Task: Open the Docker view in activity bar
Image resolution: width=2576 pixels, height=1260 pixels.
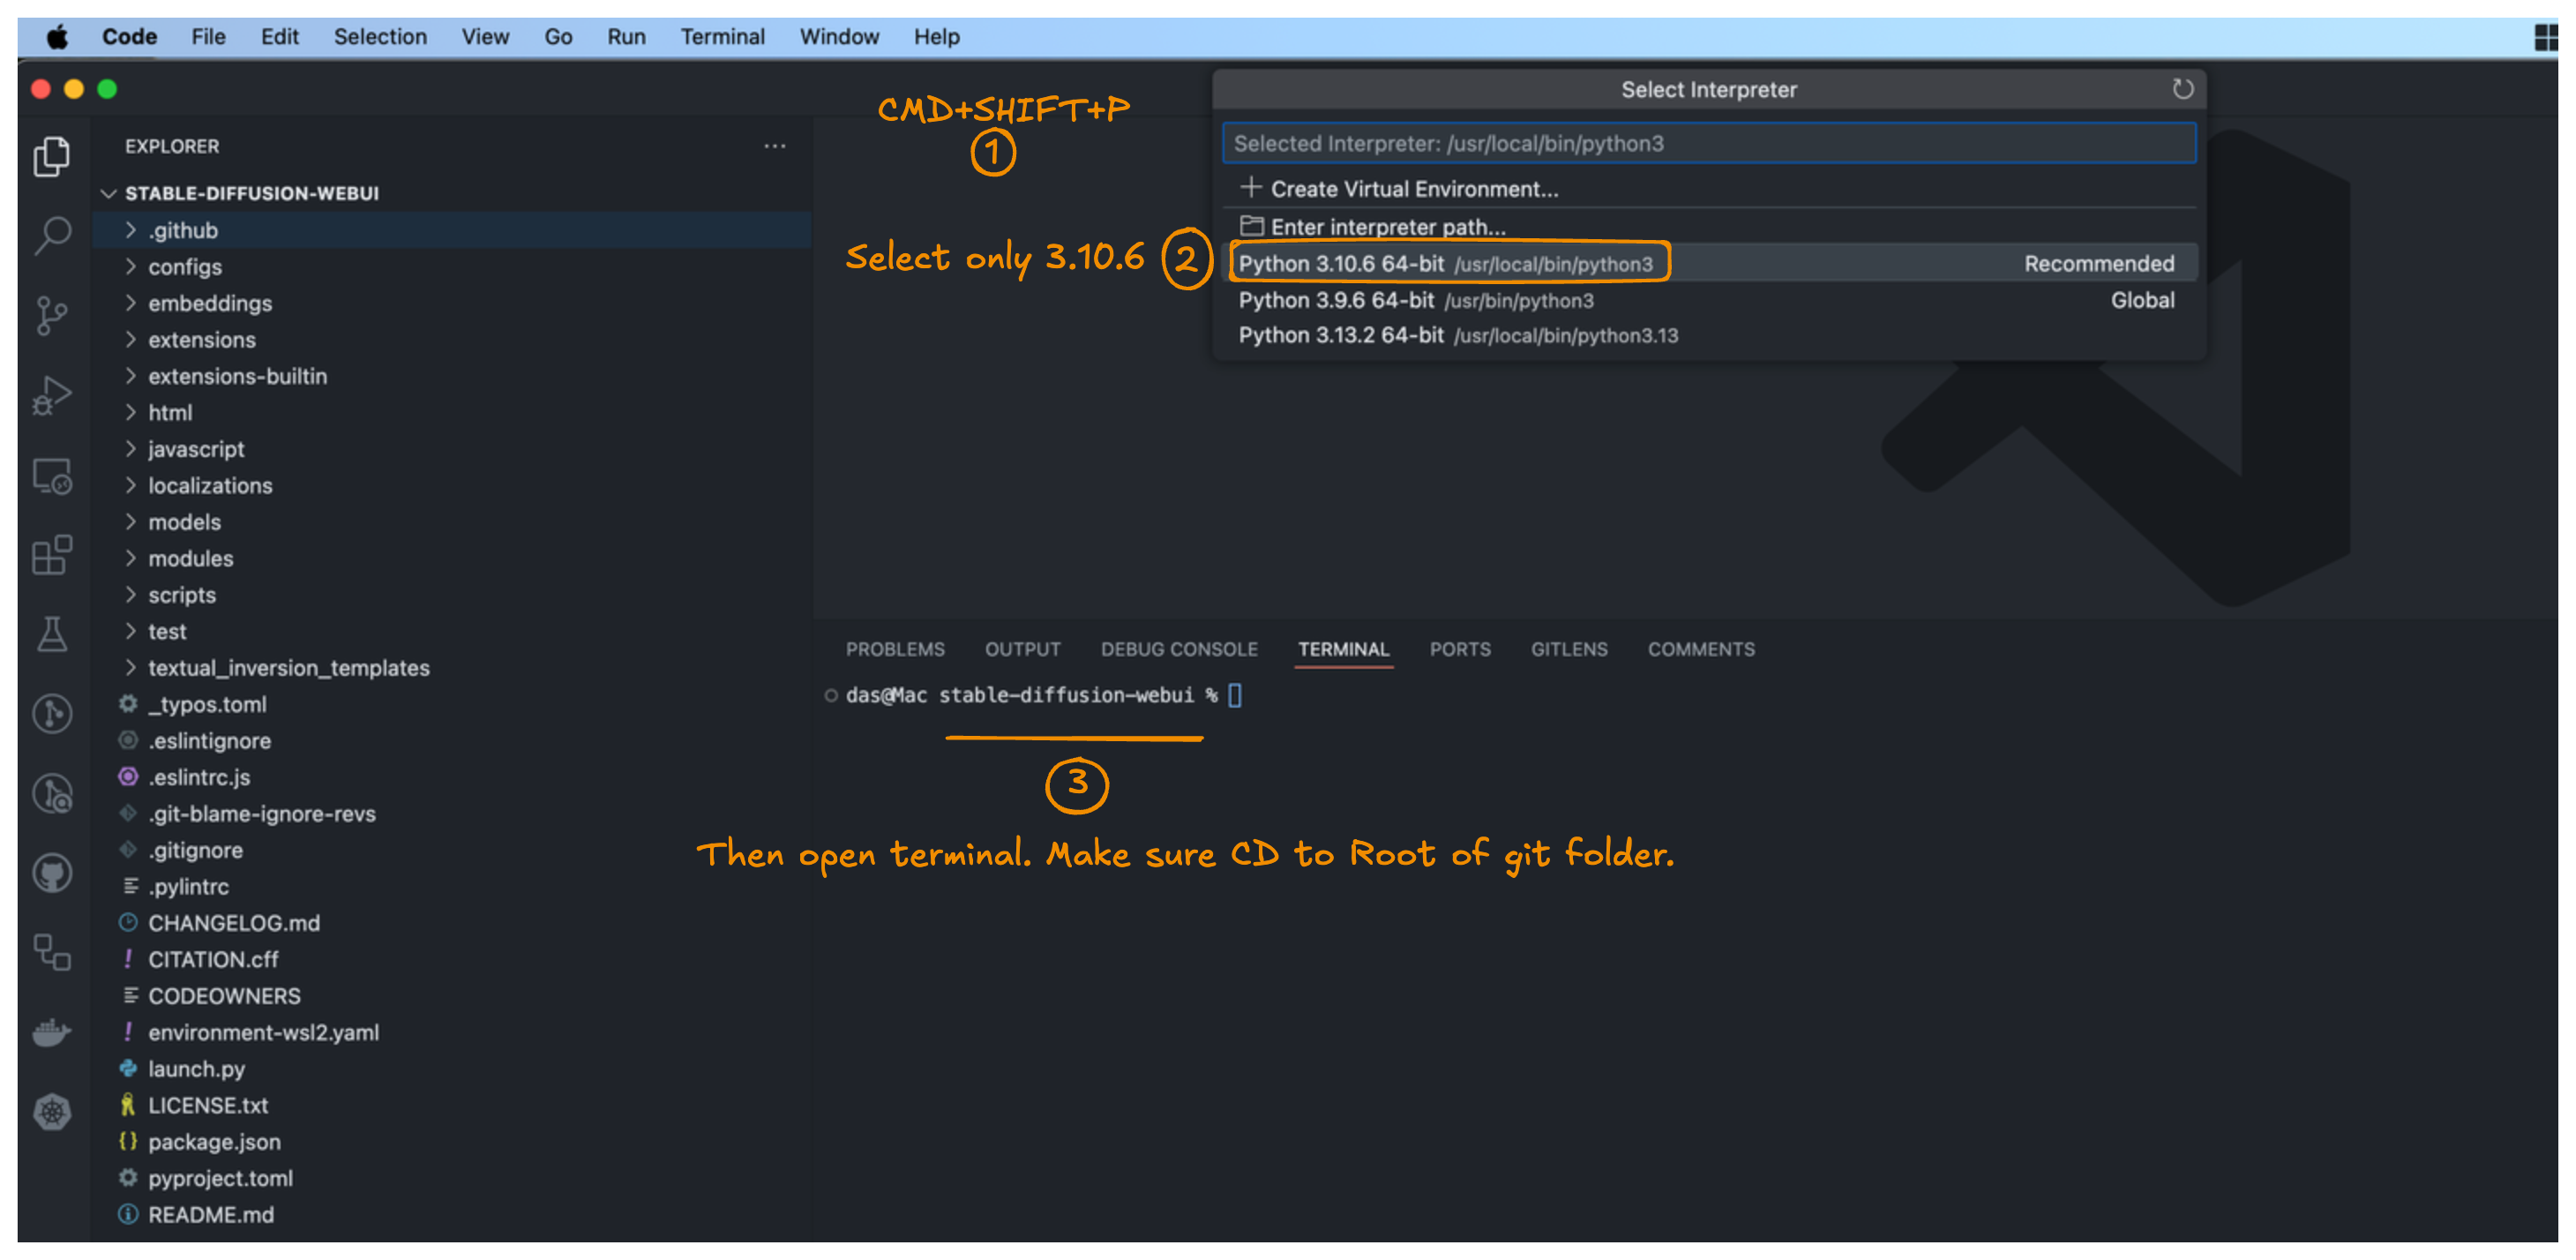Action: [52, 1031]
